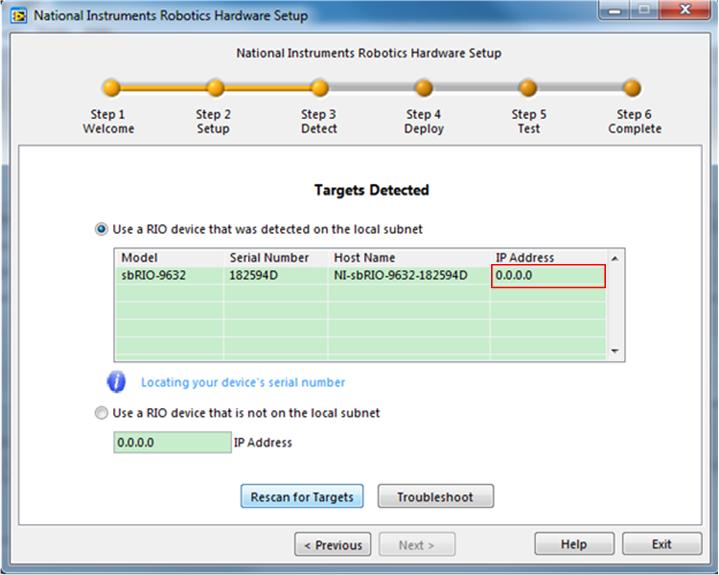Viewport: 719px width, 575px height.
Task: Click the Step 5 Test progress dot
Action: 528,88
